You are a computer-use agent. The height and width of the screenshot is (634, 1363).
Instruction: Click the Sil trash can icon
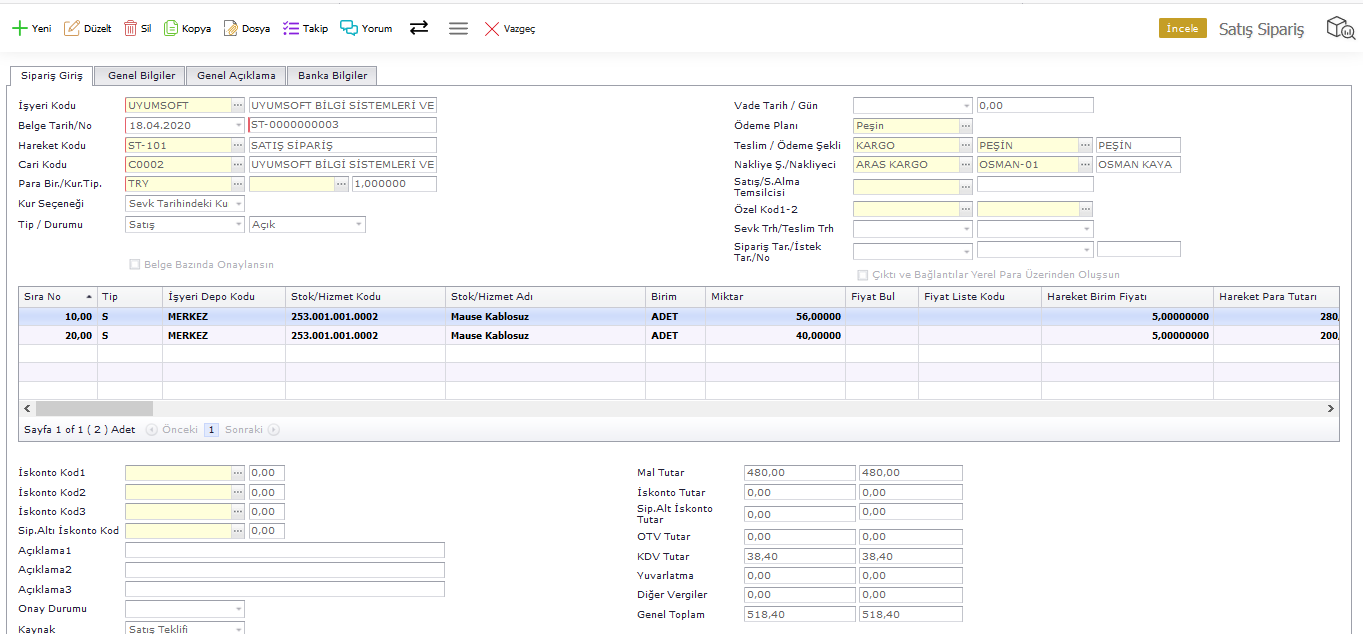[x=130, y=28]
